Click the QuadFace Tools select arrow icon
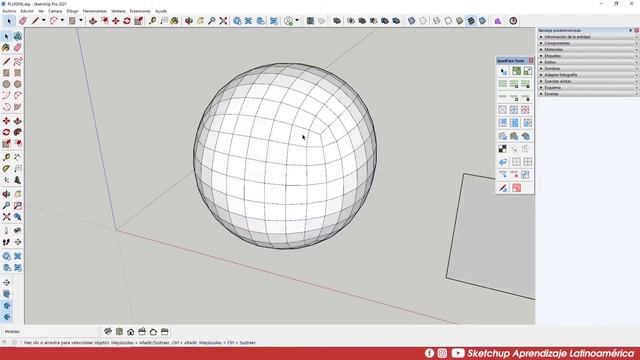The image size is (640, 360). (x=503, y=71)
